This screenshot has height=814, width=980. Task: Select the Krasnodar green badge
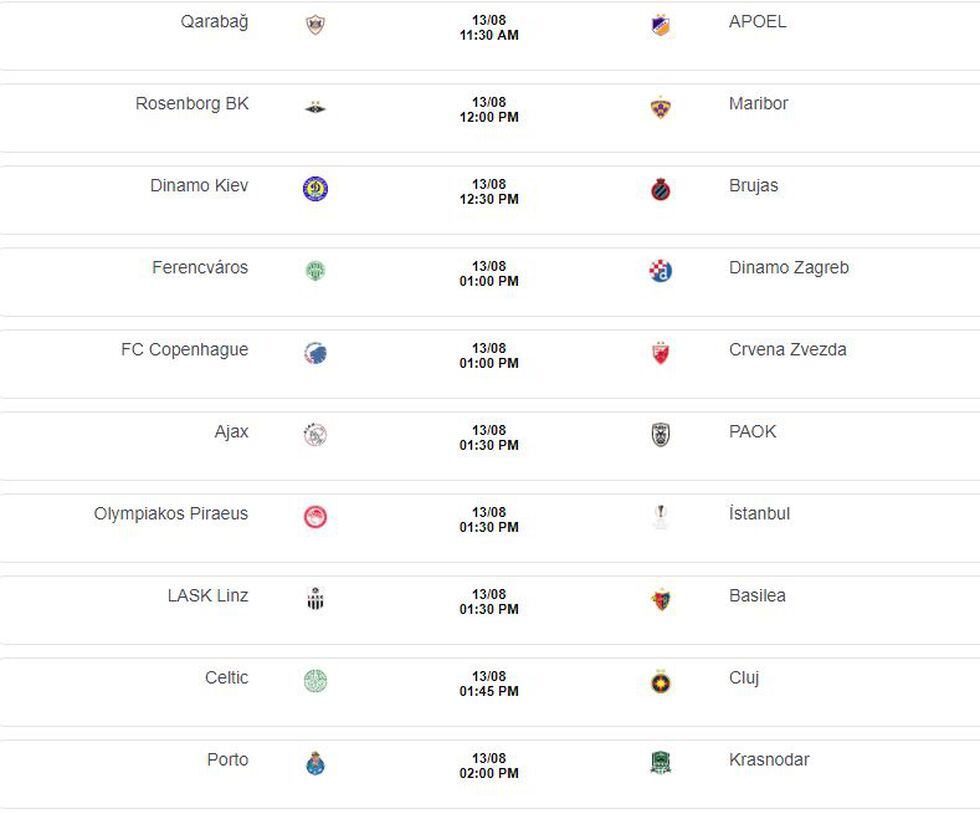coord(660,763)
